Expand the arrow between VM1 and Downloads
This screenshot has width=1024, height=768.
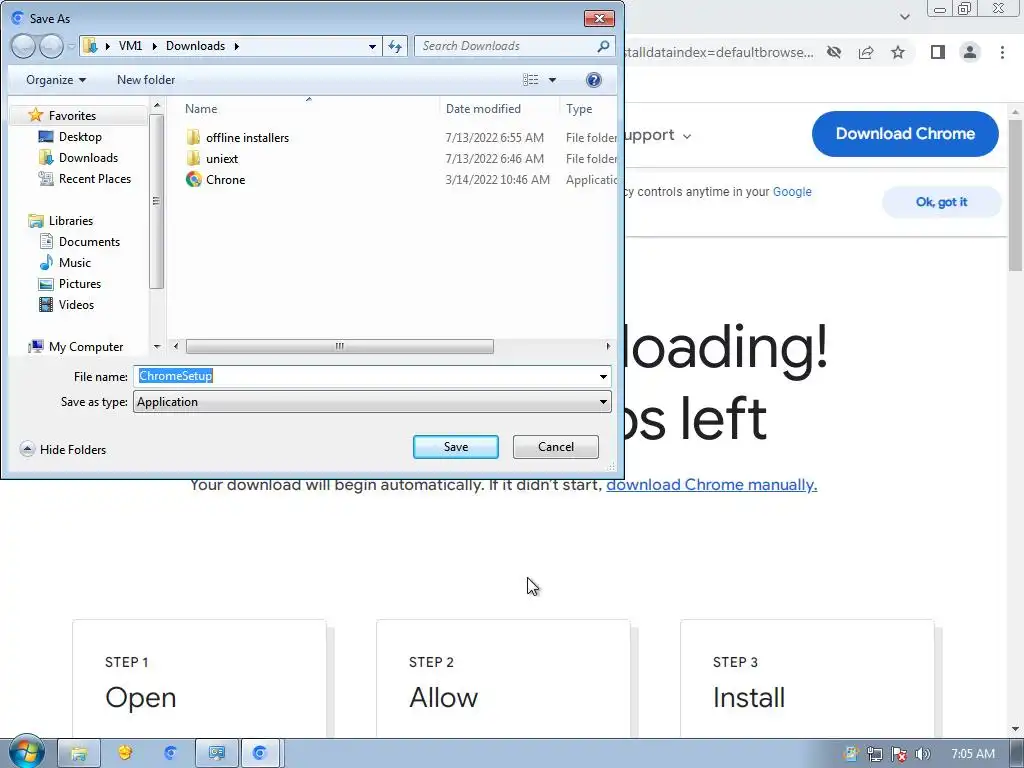coord(155,46)
